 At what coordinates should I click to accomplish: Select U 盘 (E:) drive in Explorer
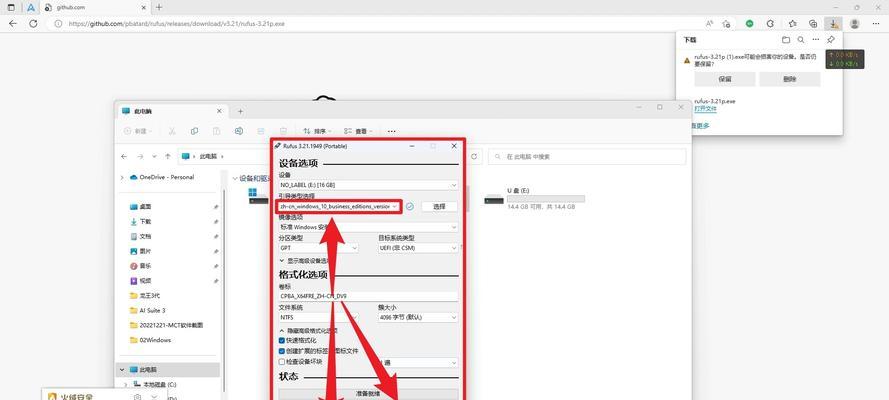534,199
